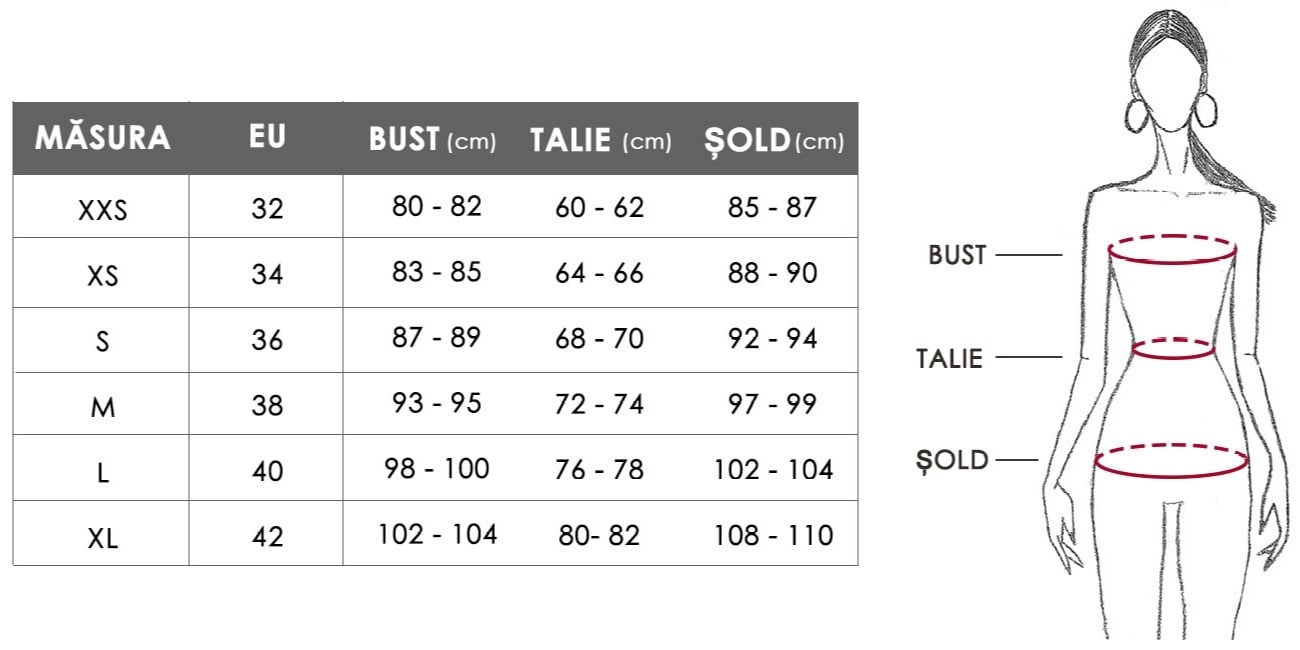Click the TALIE label beside the figure
Image resolution: width=1300 pixels, height=650 pixels.
tap(949, 358)
